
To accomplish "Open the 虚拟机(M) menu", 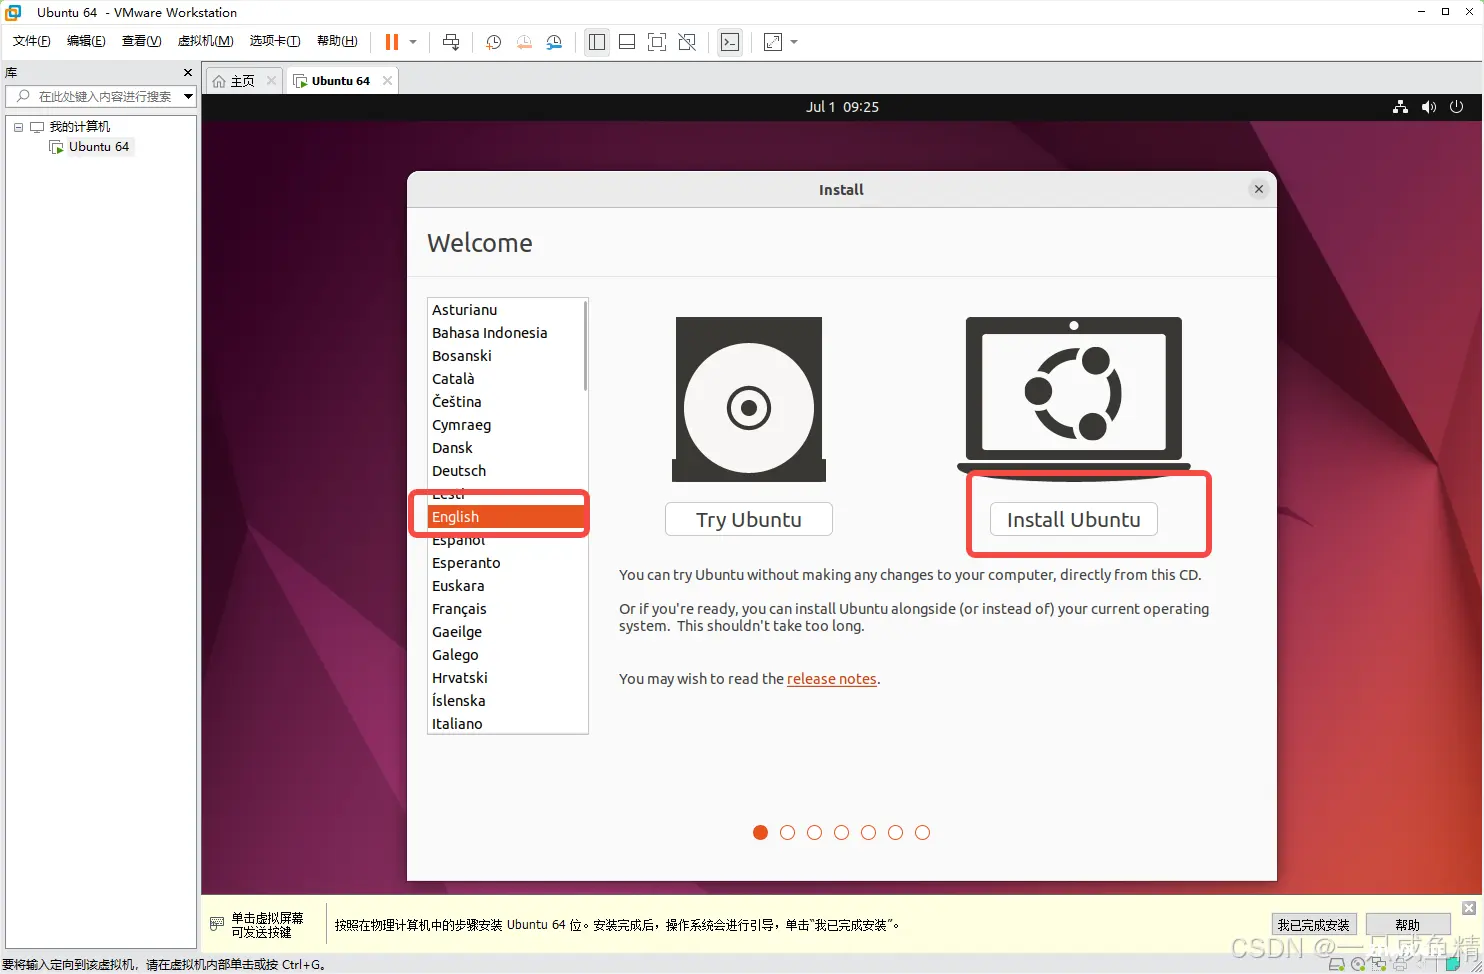I will click(x=205, y=41).
